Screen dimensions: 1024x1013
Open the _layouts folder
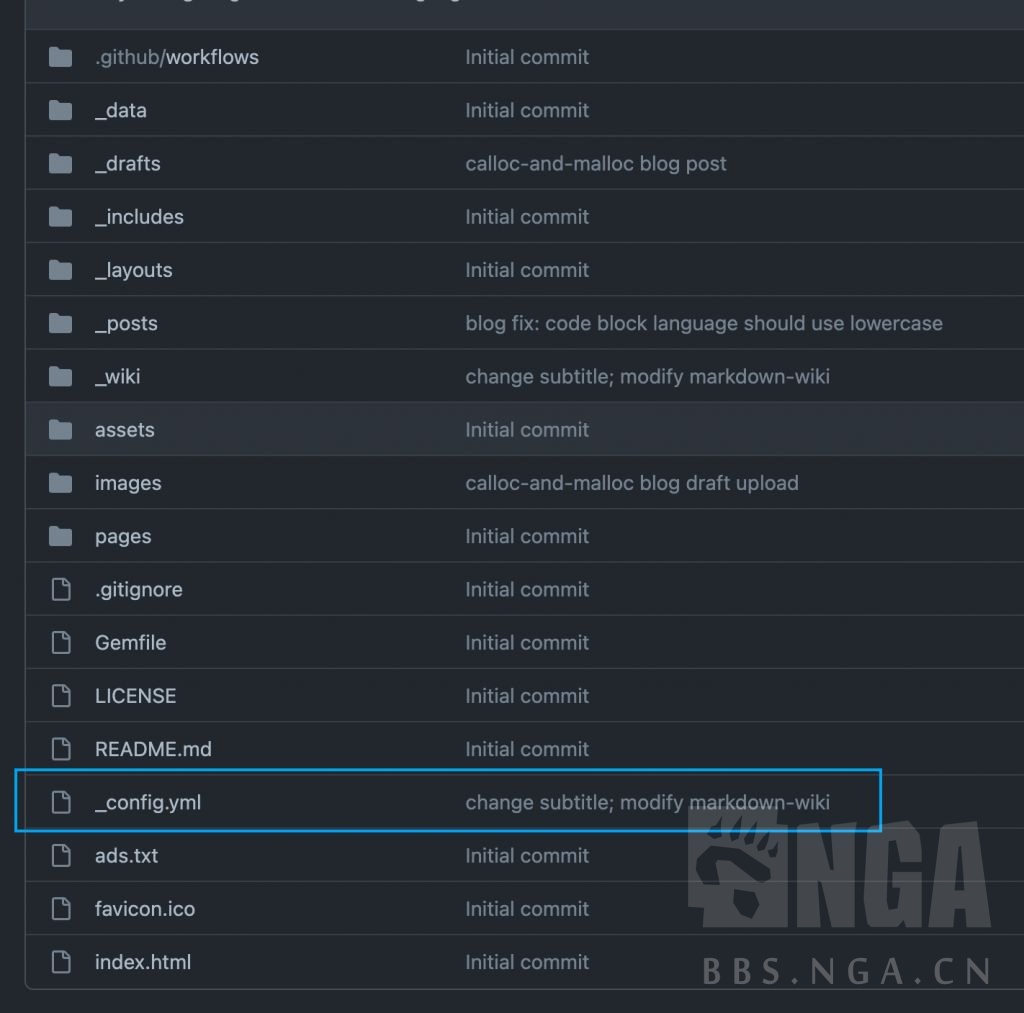[x=133, y=269]
